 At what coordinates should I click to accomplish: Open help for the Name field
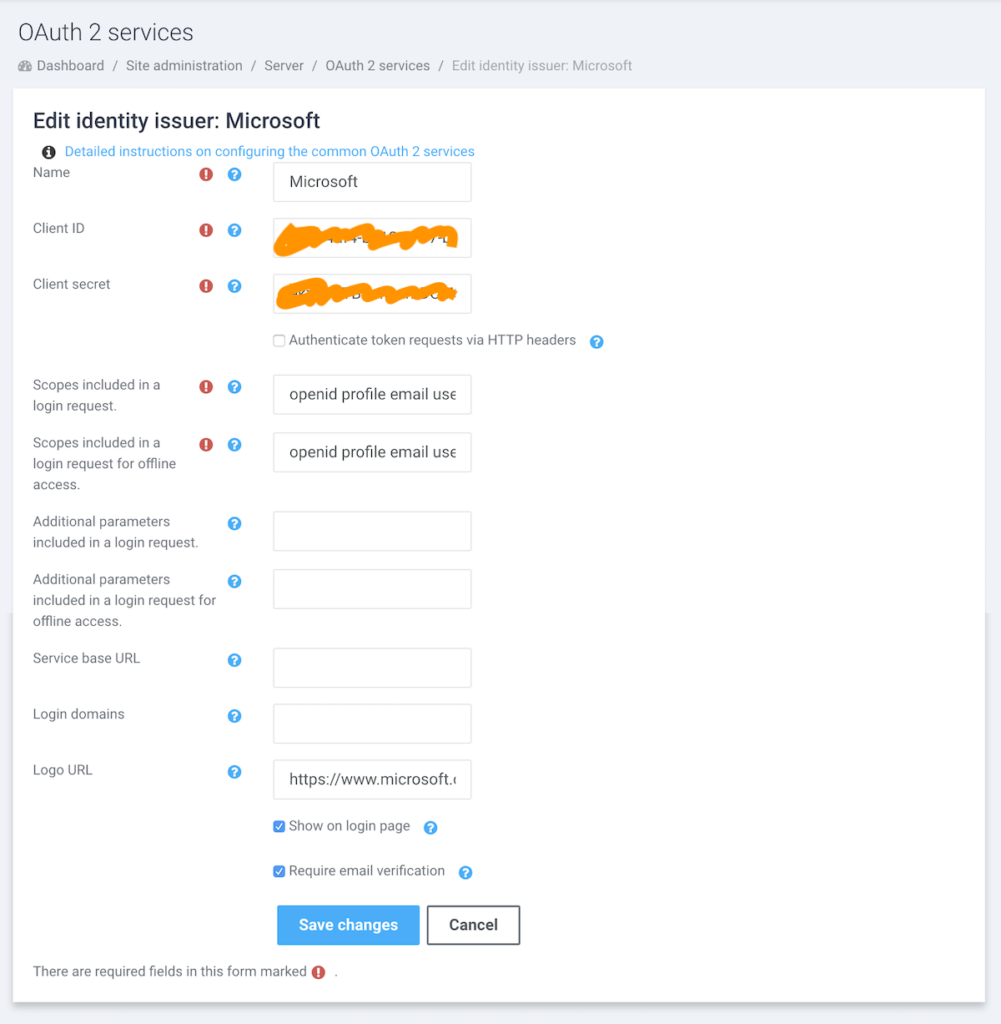[x=234, y=174]
